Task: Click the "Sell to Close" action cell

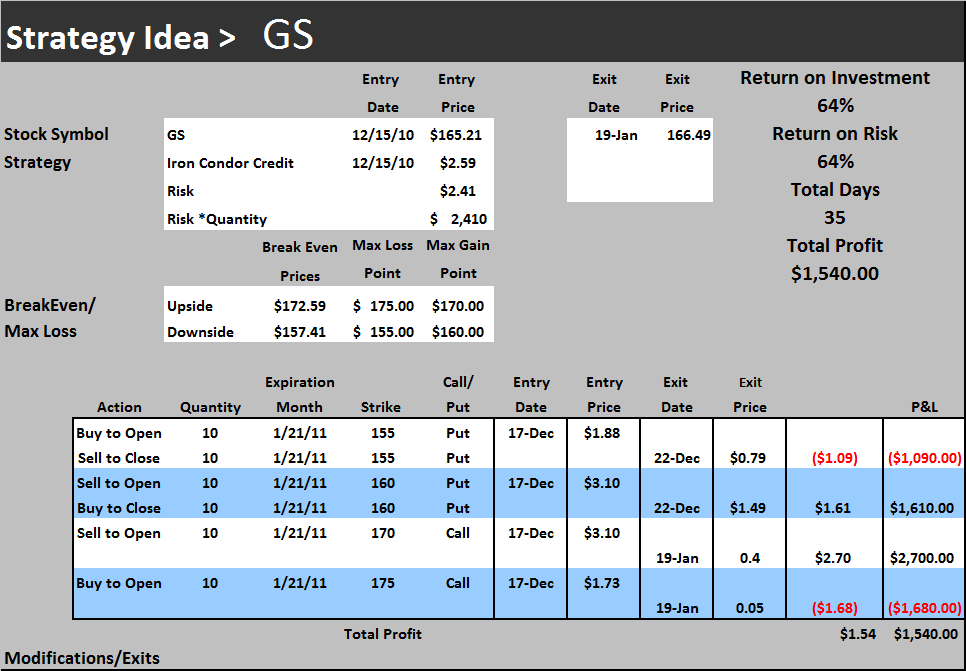Action: pyautogui.click(x=119, y=458)
